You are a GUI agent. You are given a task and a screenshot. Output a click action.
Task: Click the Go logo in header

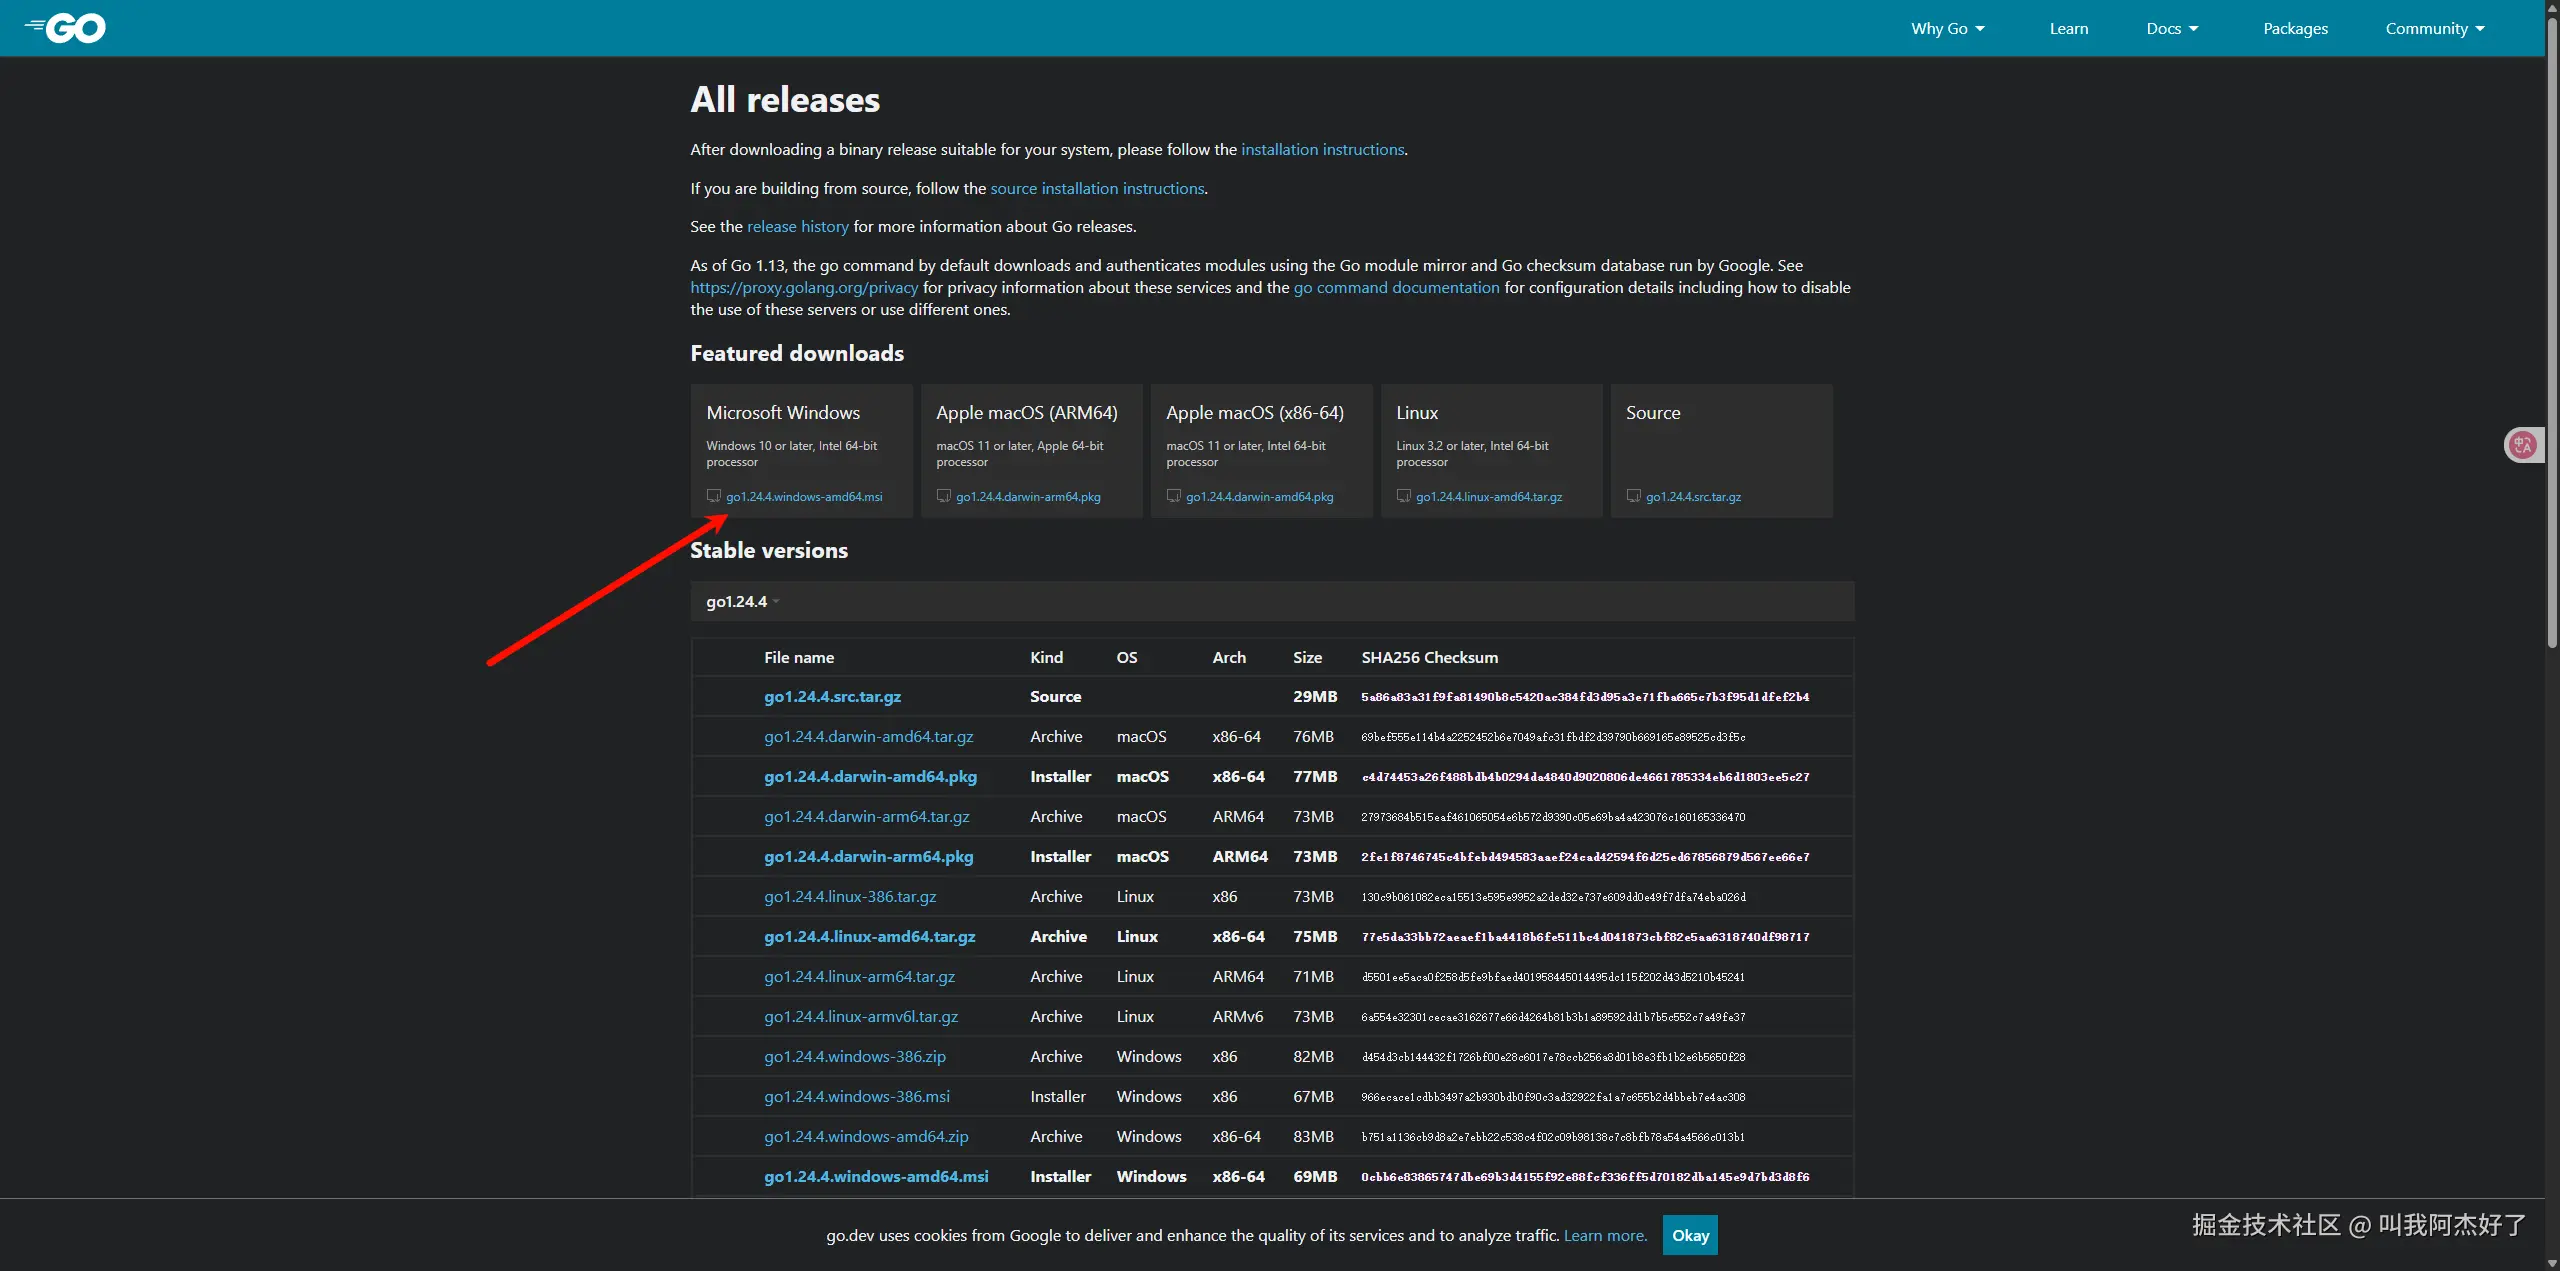point(66,28)
